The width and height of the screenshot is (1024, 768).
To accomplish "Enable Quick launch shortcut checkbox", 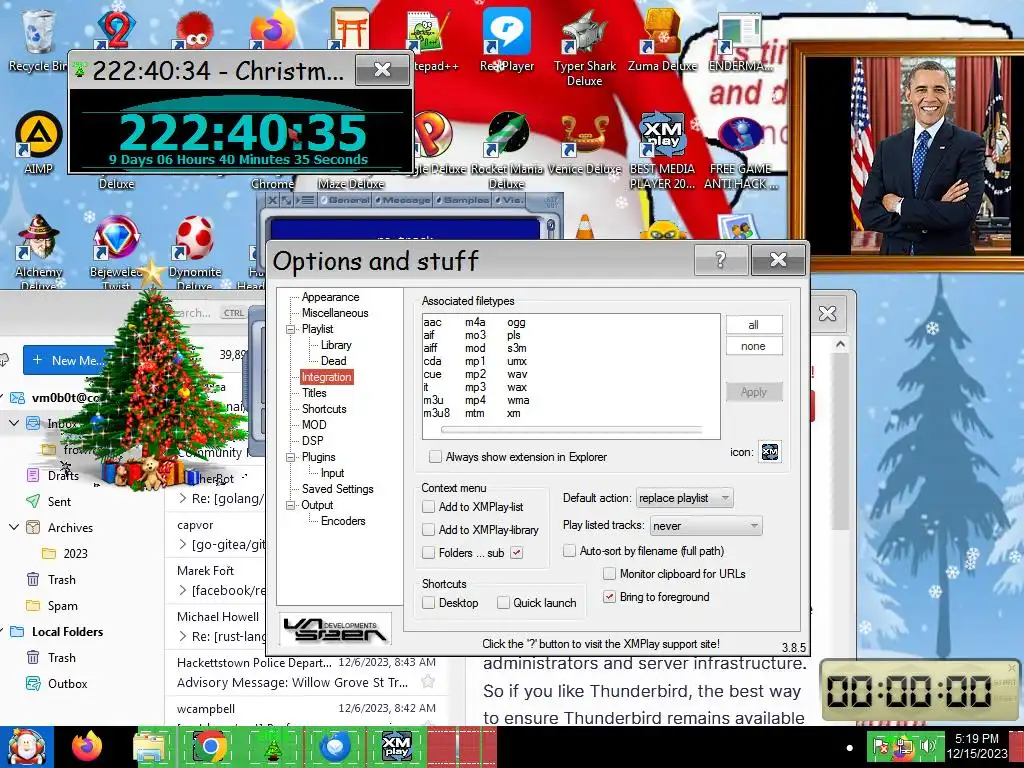I will 503,603.
